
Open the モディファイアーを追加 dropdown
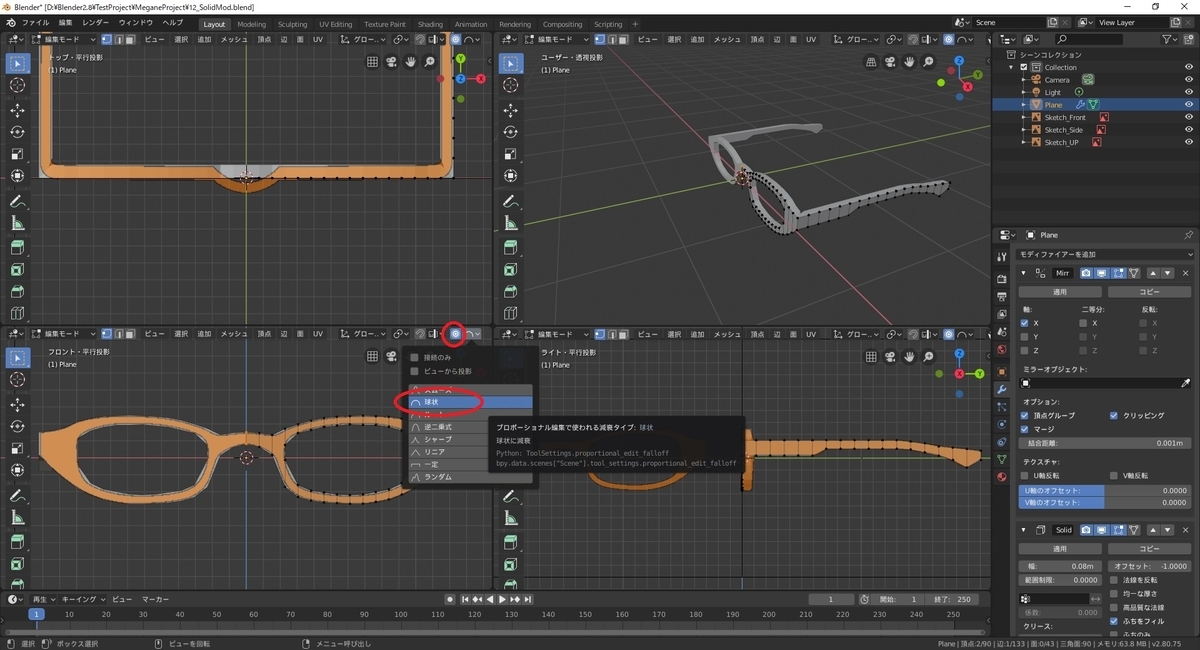(x=1103, y=255)
